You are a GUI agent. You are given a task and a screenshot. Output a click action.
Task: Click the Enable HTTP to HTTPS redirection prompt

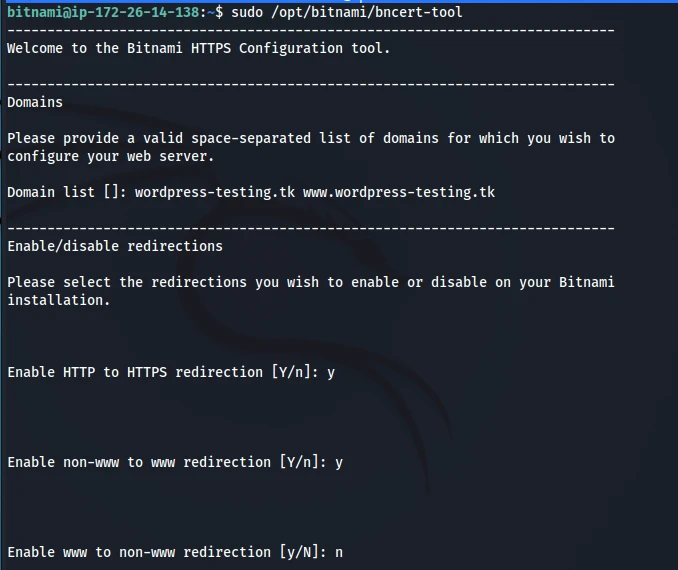point(135,372)
